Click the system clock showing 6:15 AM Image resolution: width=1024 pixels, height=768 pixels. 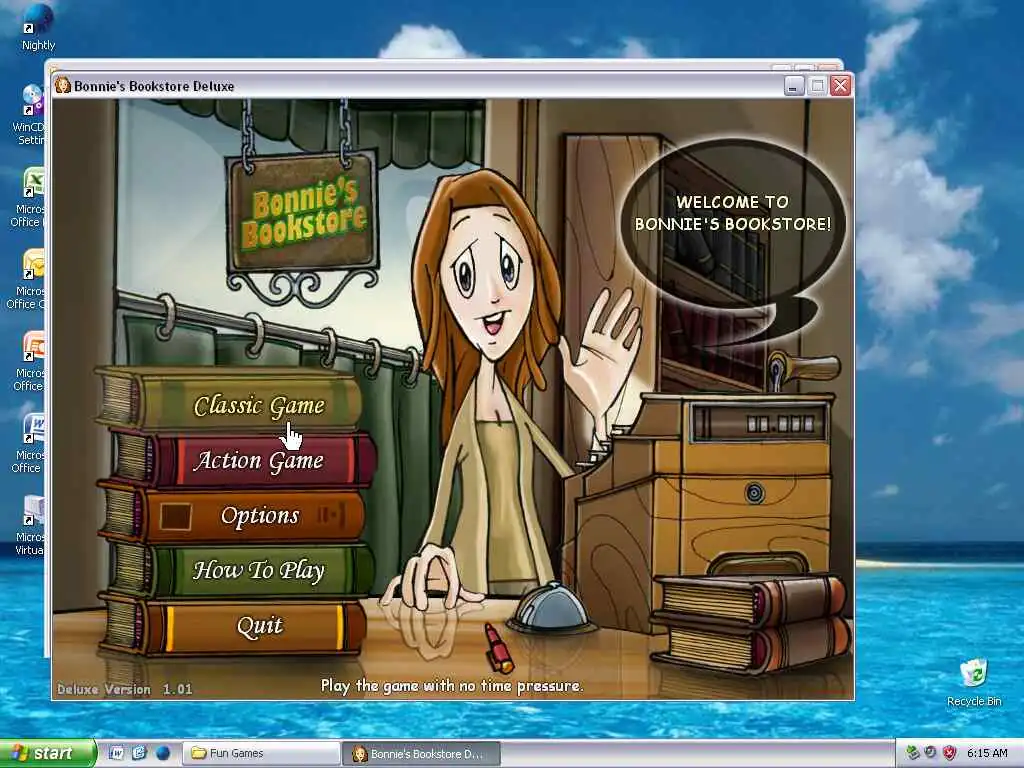tap(987, 753)
